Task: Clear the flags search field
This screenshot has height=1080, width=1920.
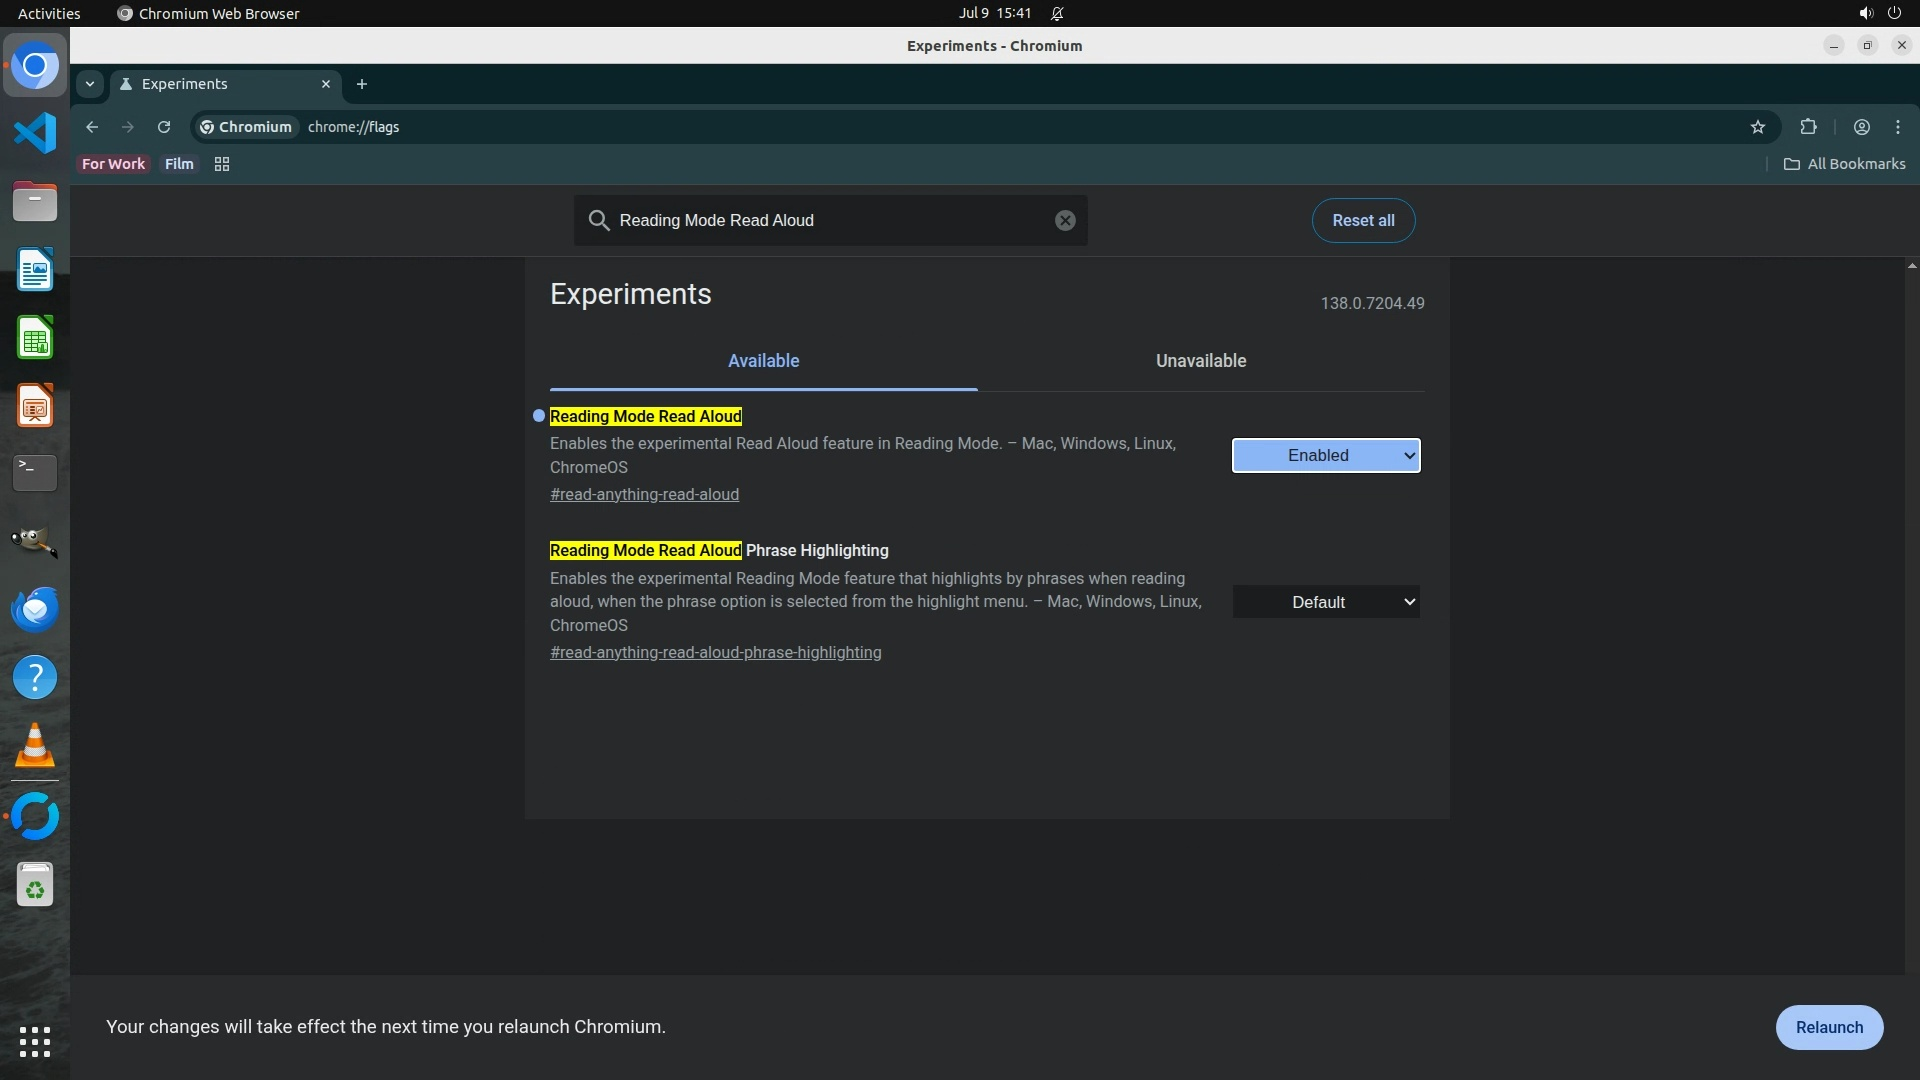Action: coord(1065,220)
